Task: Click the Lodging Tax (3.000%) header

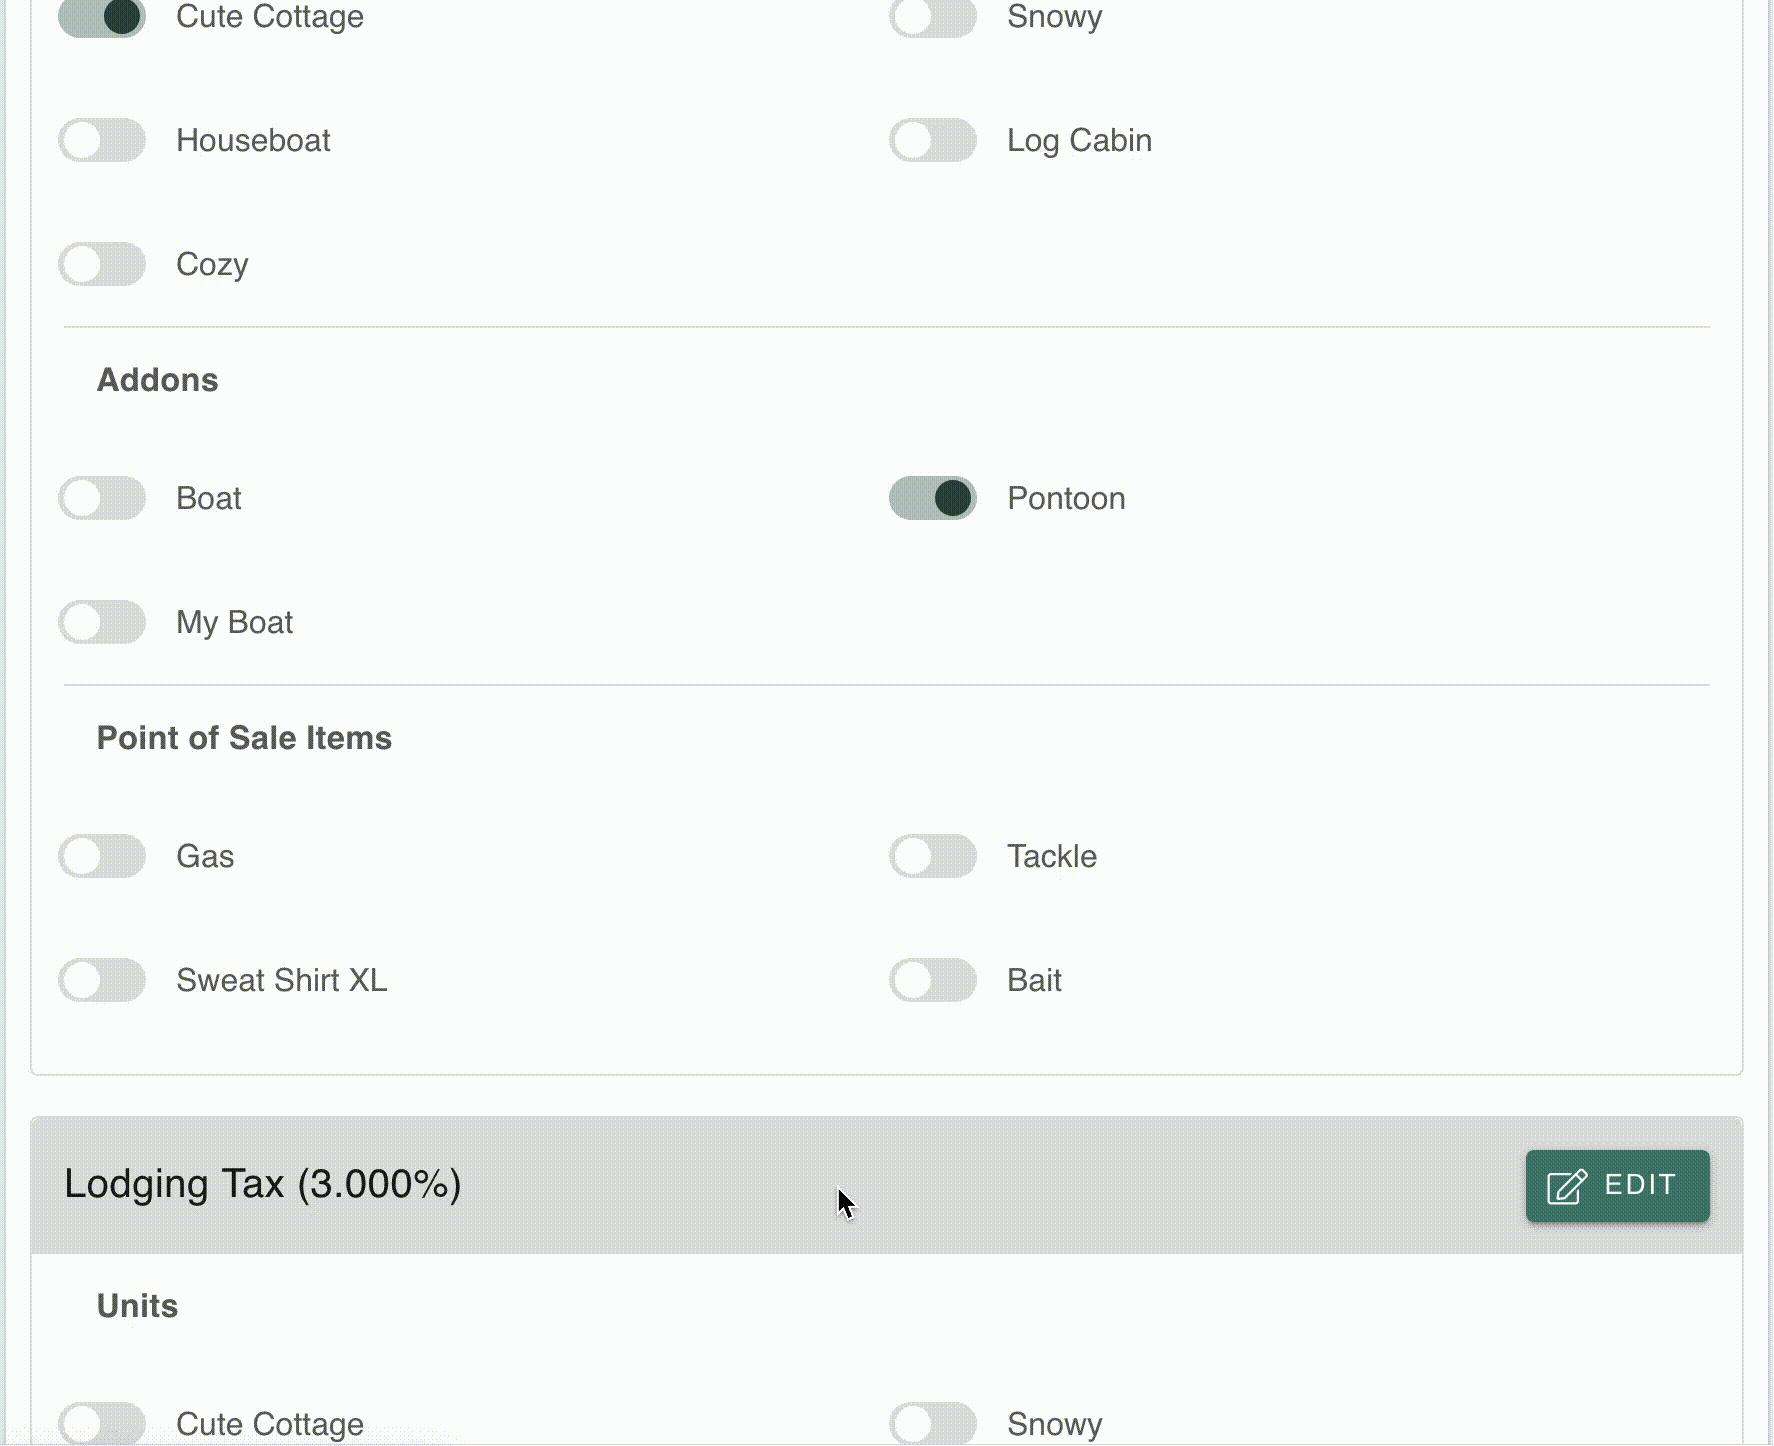Action: pos(263,1184)
